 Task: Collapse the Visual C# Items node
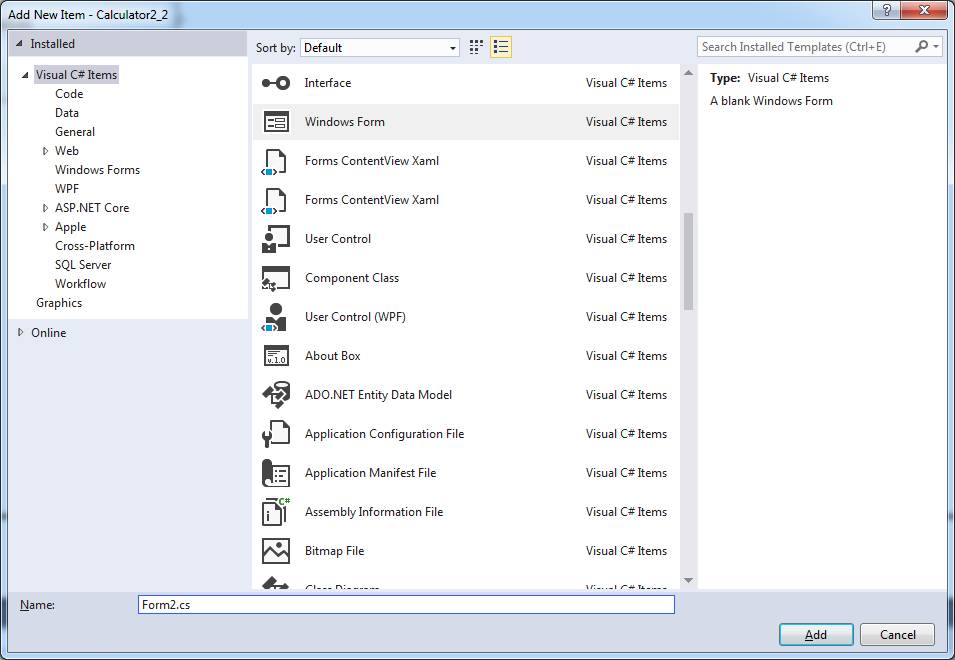pos(25,75)
